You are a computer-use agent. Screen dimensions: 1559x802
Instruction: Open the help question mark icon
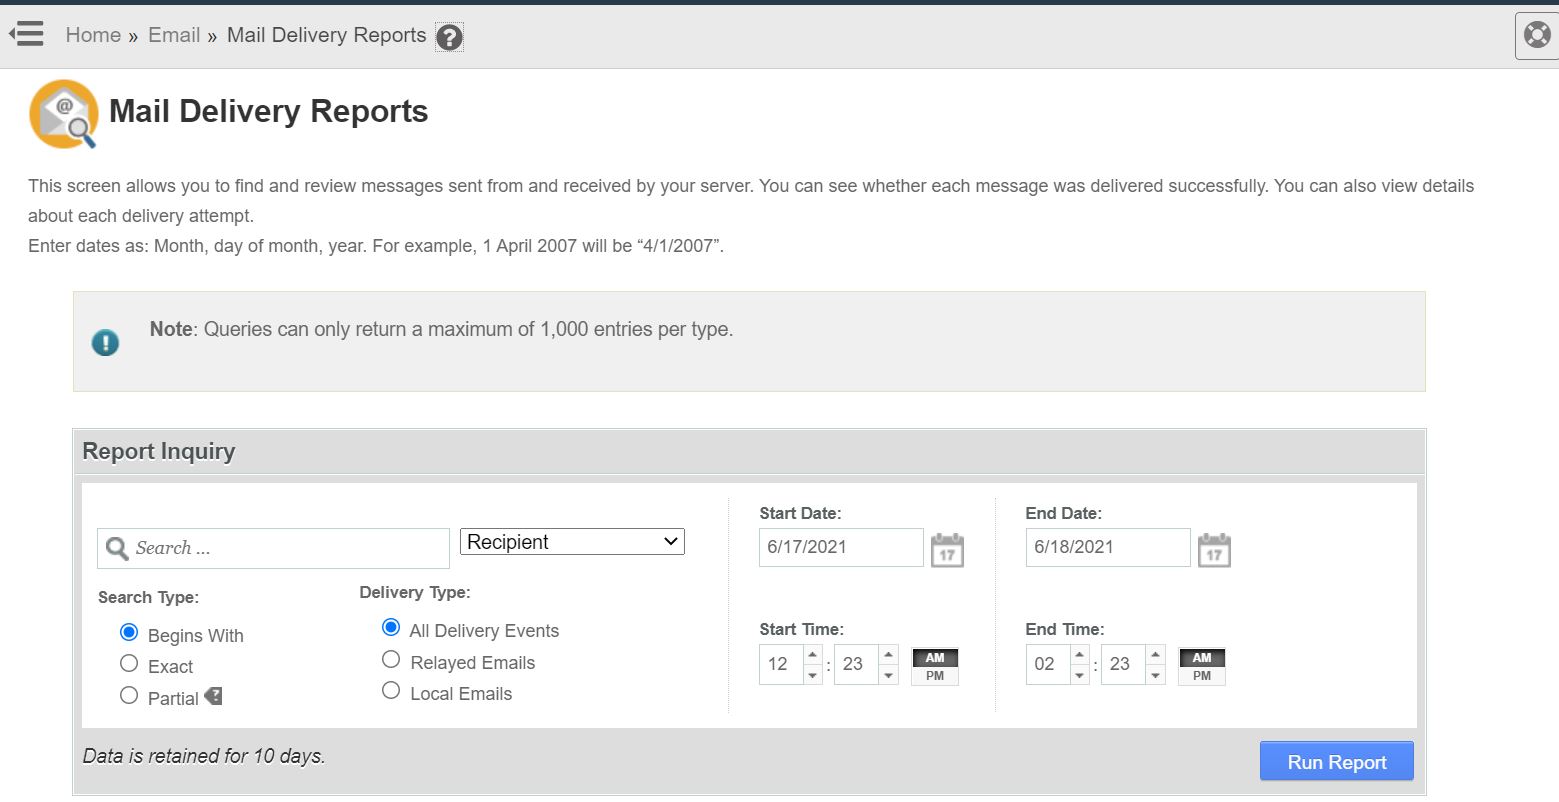[x=449, y=37]
